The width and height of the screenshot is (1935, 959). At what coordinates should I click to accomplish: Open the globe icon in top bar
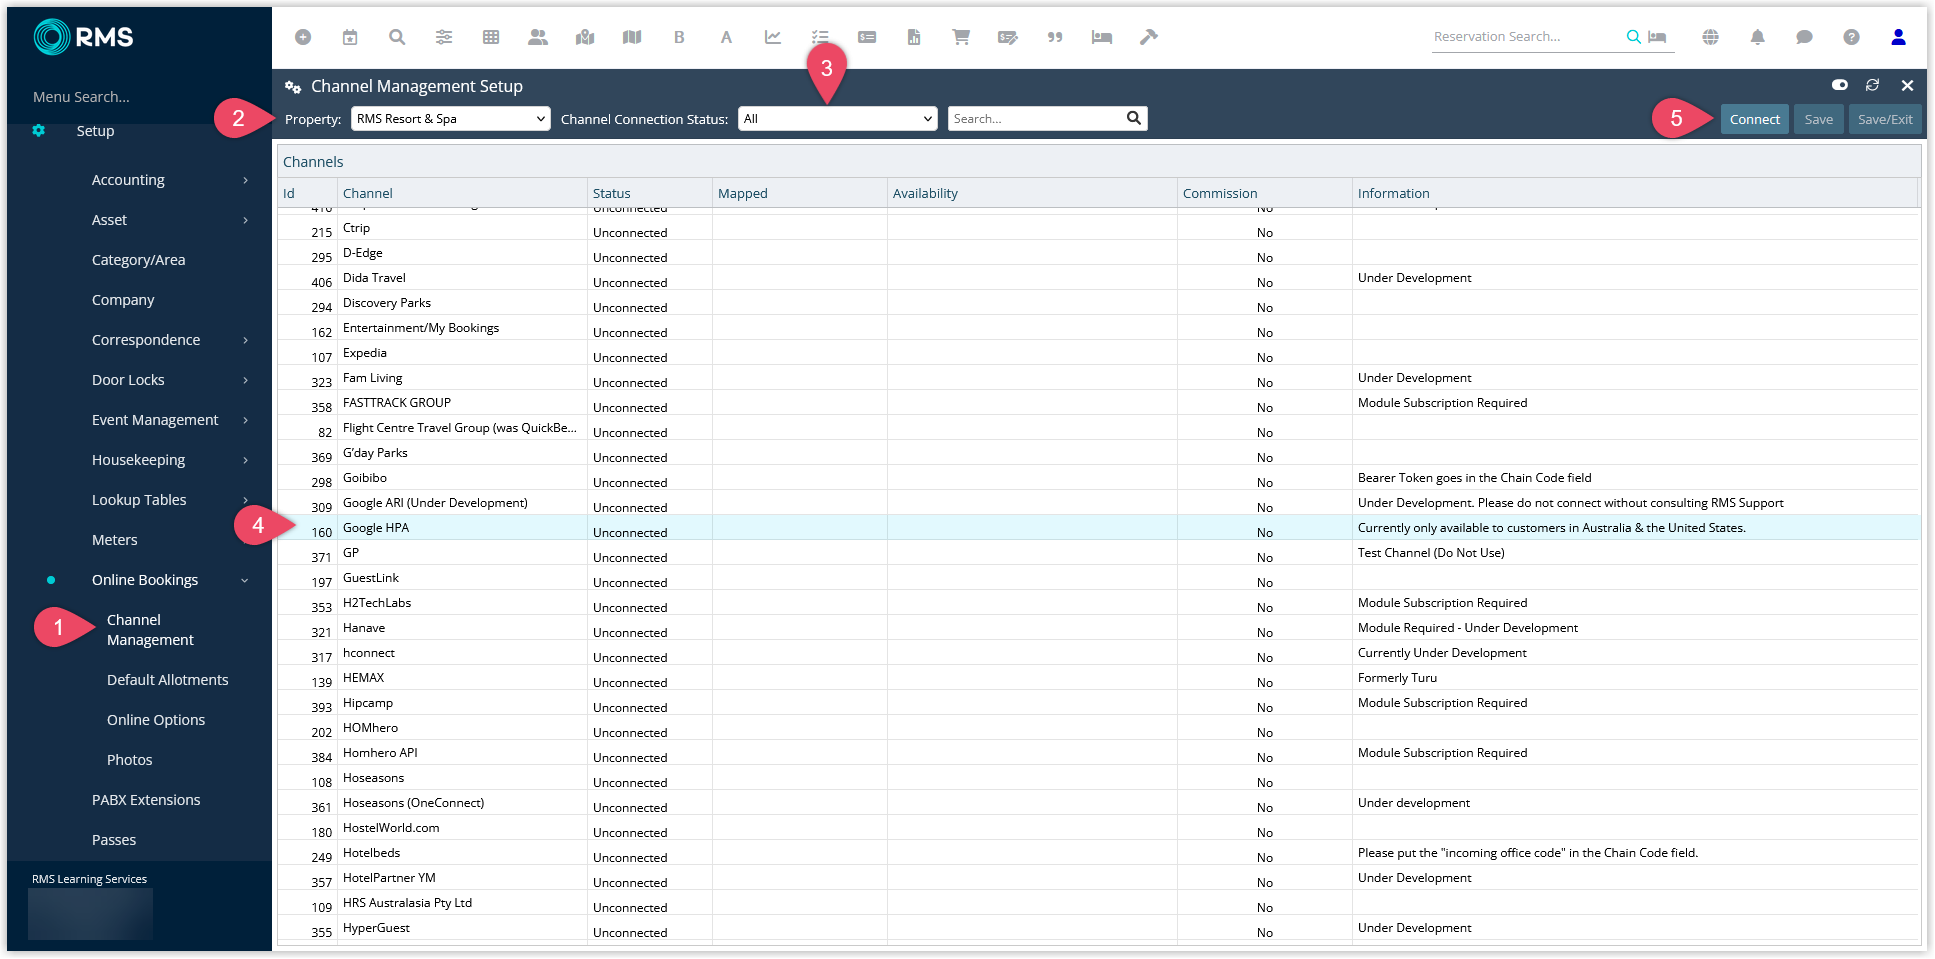tap(1711, 37)
